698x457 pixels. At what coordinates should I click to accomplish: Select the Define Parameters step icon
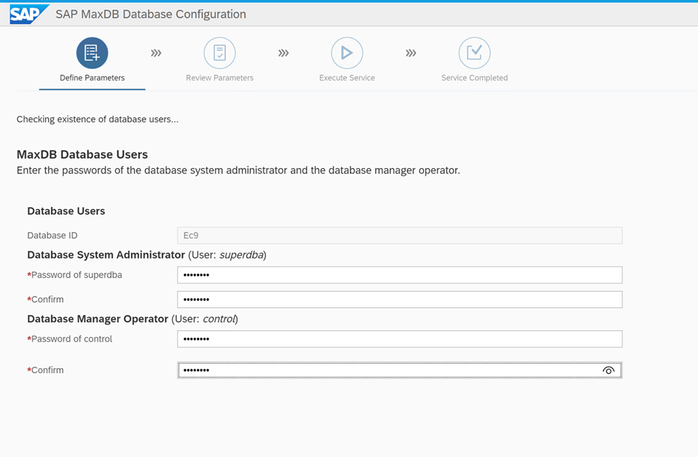click(x=92, y=53)
